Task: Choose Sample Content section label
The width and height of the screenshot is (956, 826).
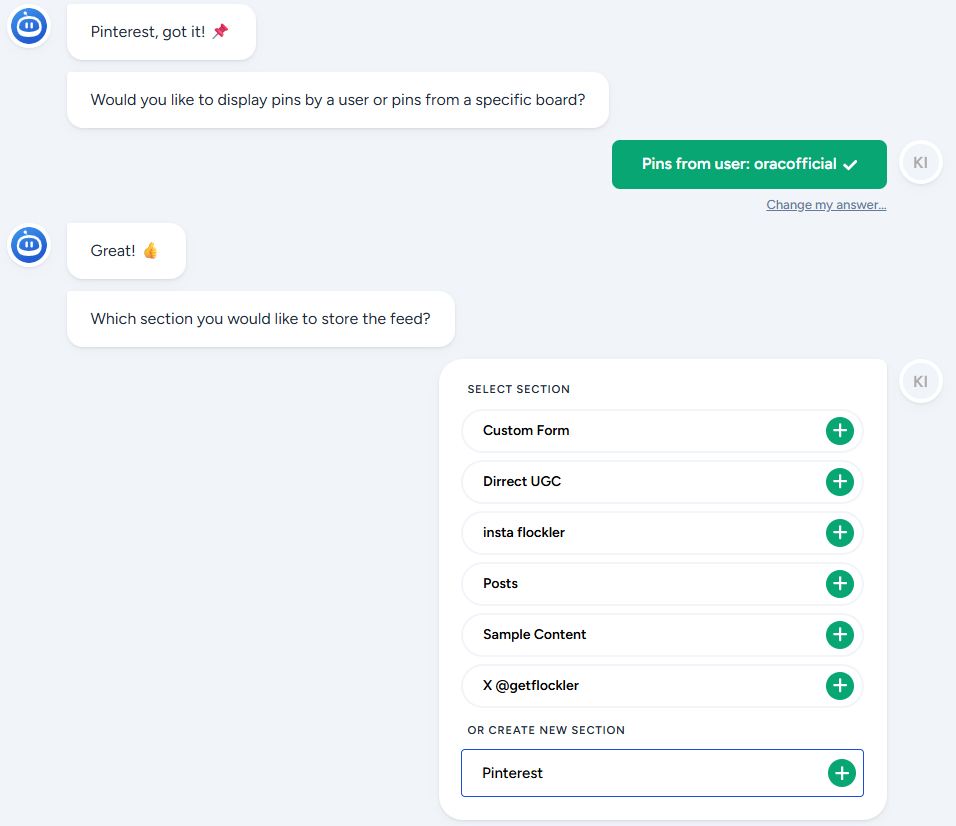Action: pyautogui.click(x=534, y=635)
